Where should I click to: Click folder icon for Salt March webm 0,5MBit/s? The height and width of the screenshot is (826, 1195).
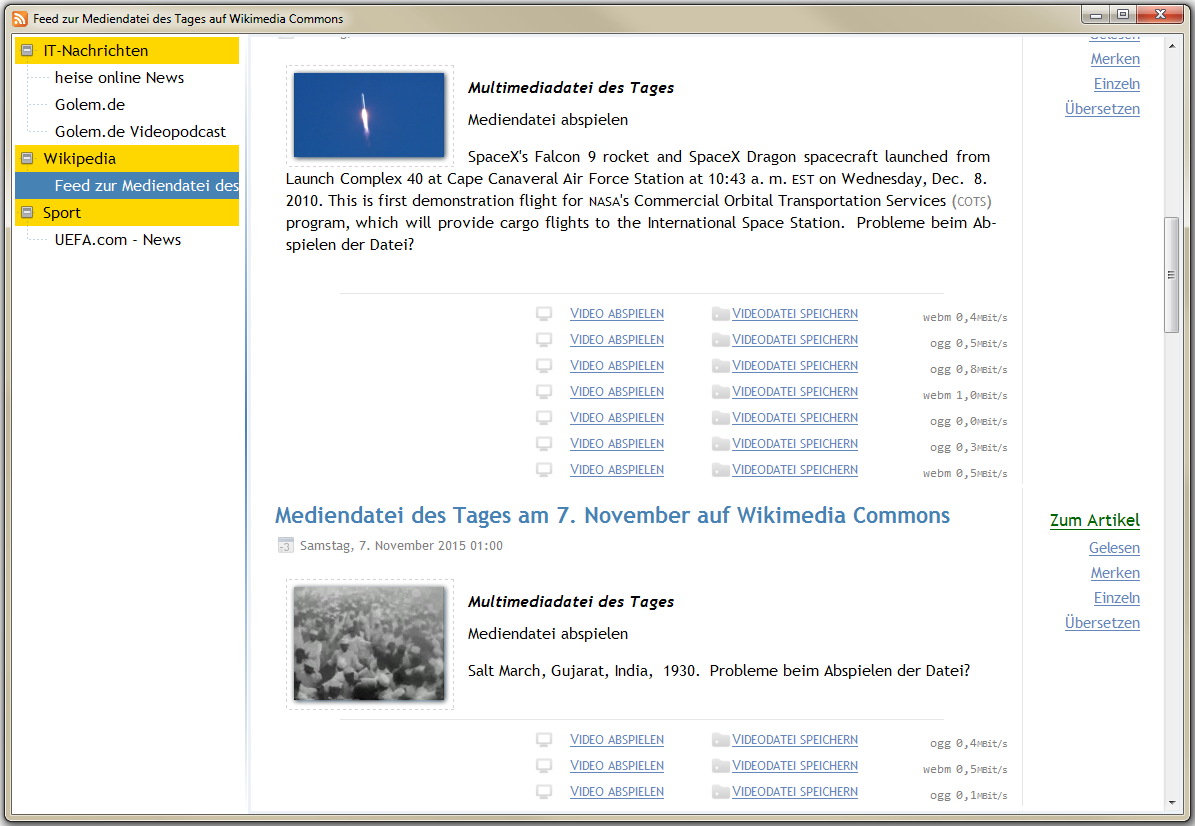click(x=720, y=766)
